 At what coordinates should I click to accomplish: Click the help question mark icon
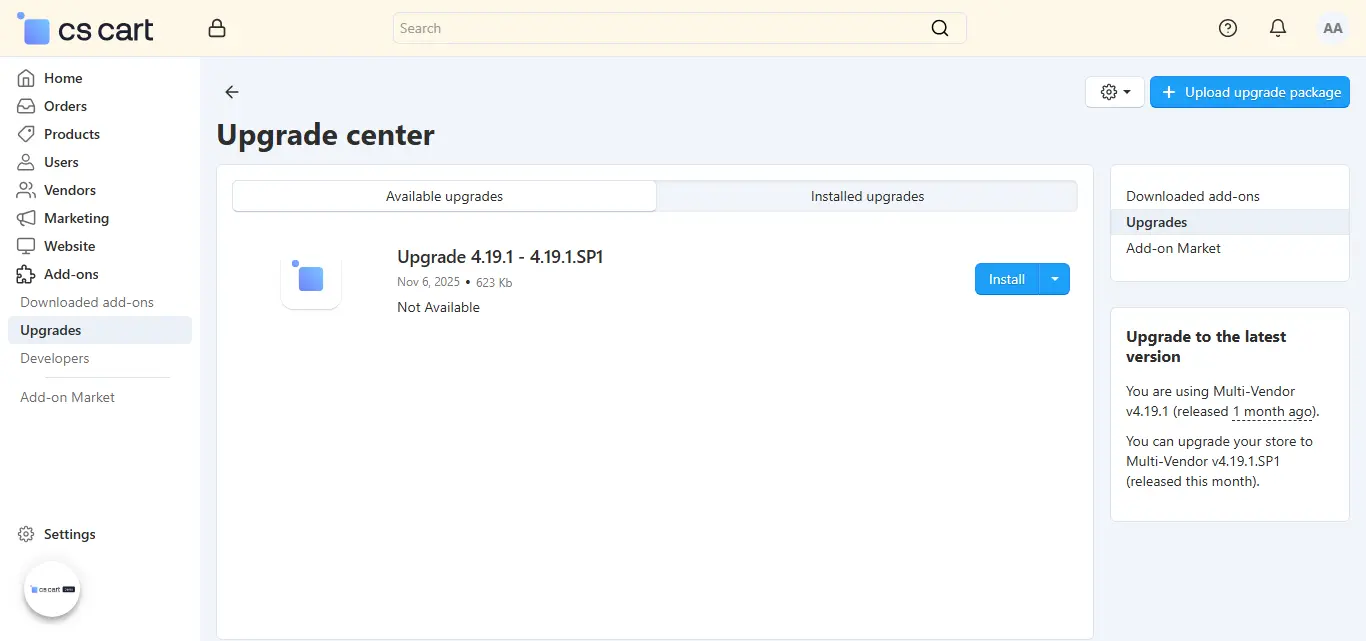(x=1228, y=28)
